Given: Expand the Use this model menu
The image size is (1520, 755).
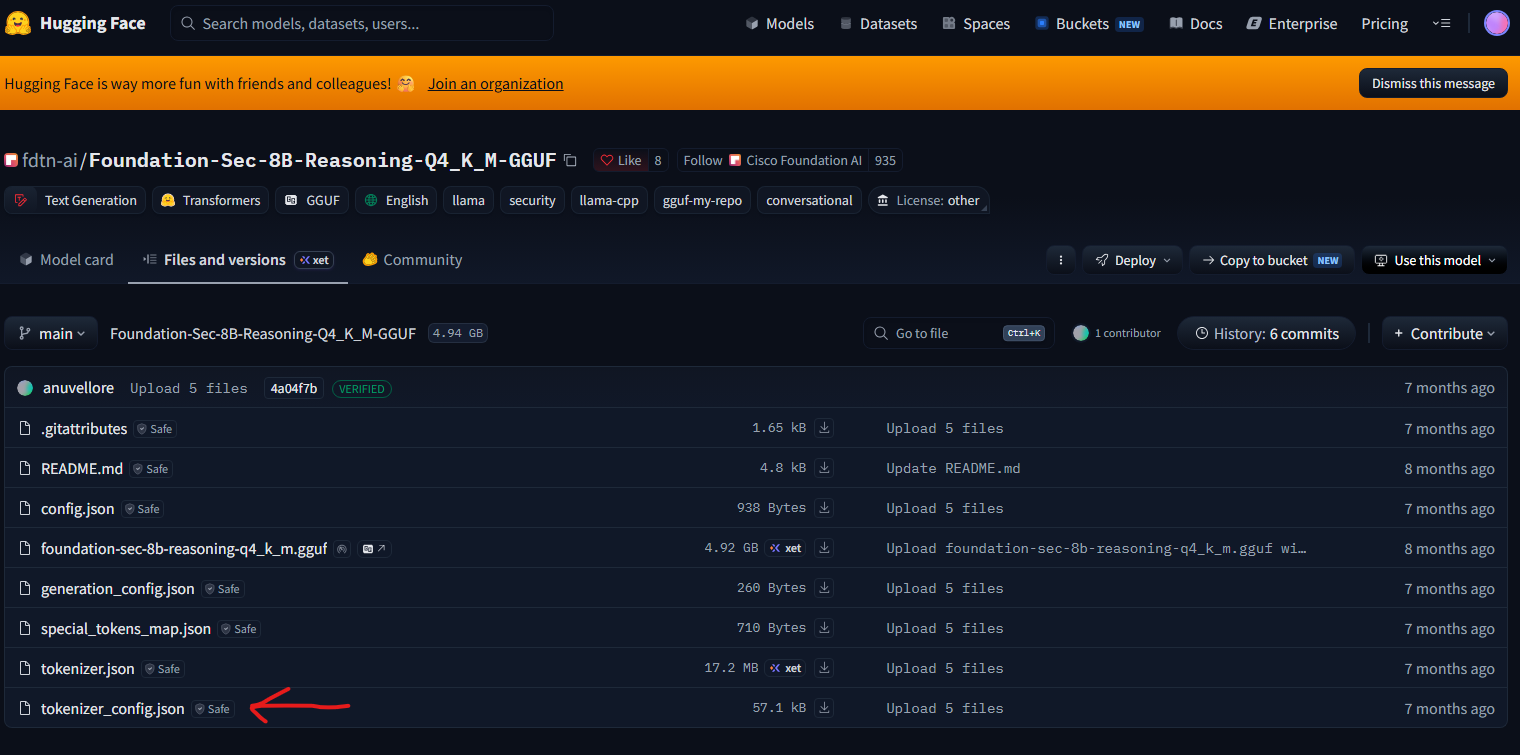Looking at the screenshot, I should tap(1435, 260).
